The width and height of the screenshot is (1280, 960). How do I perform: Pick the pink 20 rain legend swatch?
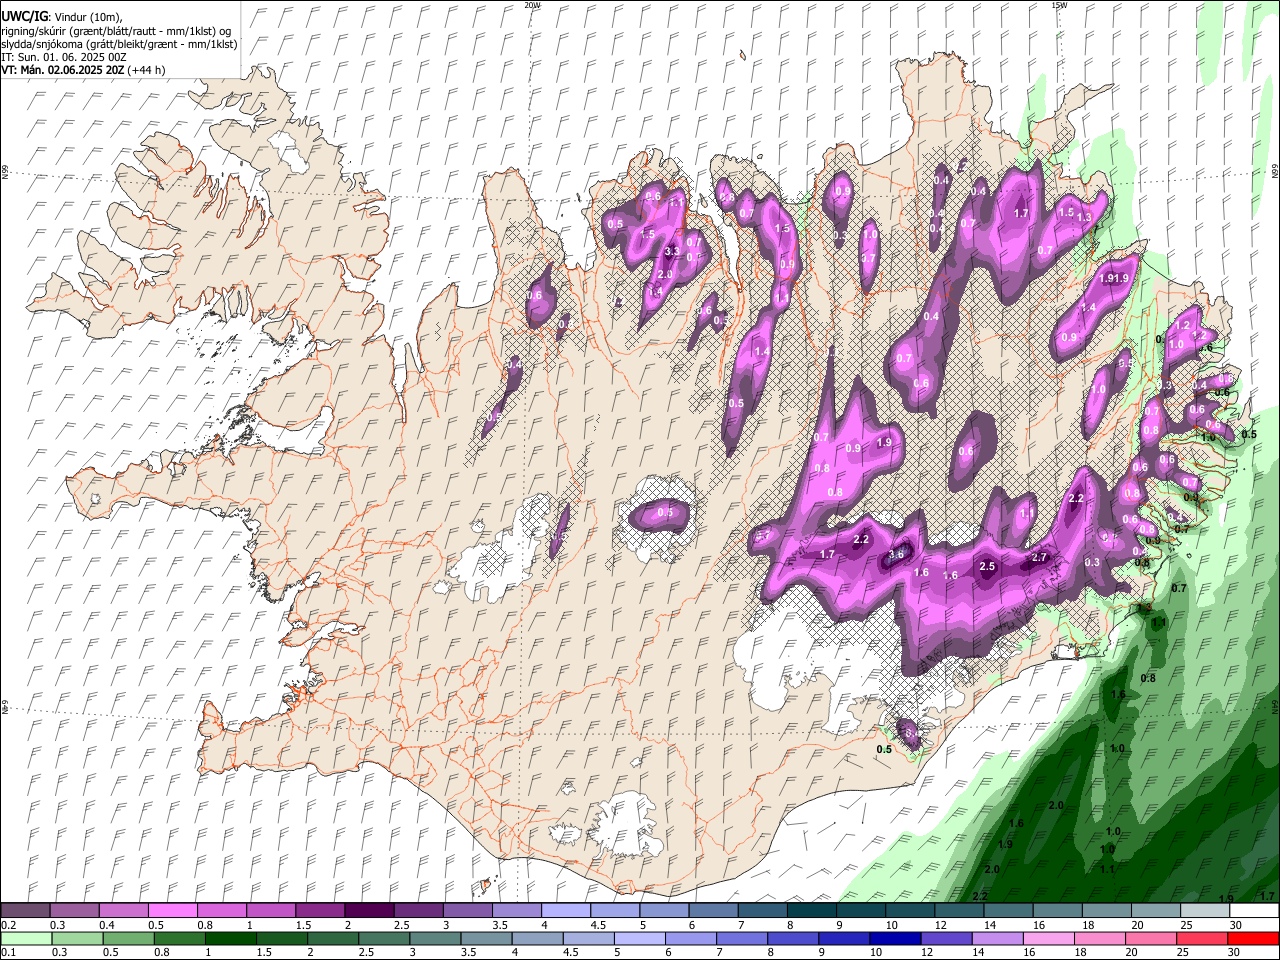[x=1151, y=938]
